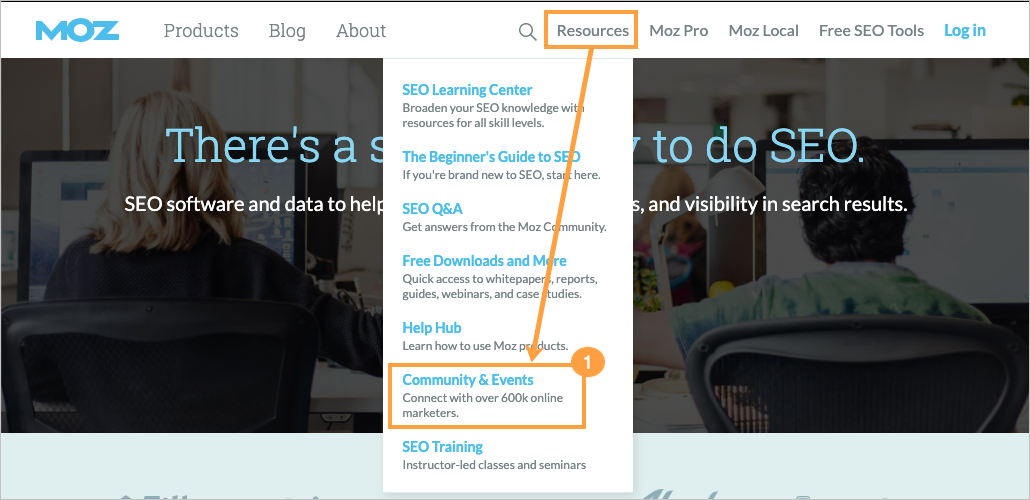The width and height of the screenshot is (1030, 500).
Task: Navigate to Moz Pro
Action: point(678,30)
